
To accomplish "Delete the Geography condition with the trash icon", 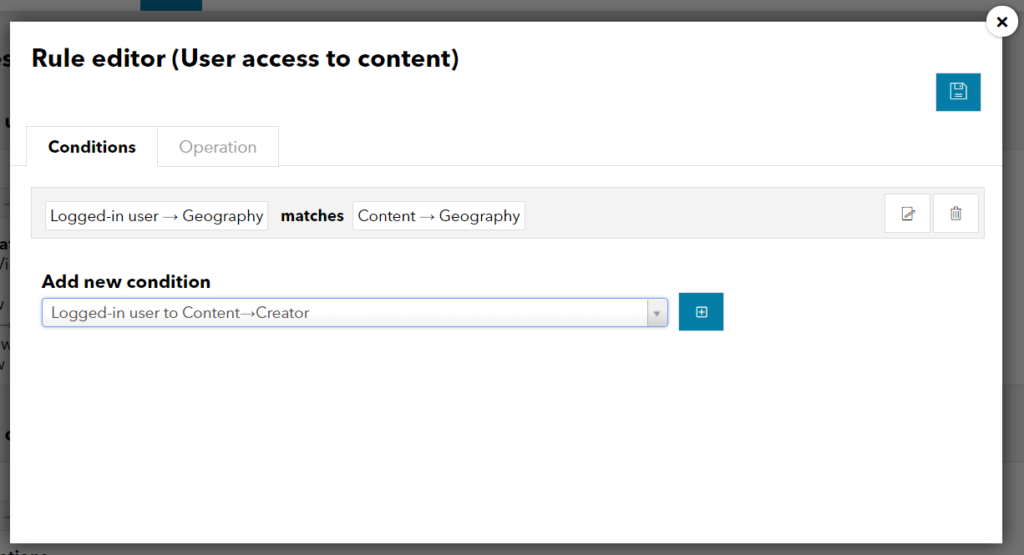I will click(x=956, y=214).
